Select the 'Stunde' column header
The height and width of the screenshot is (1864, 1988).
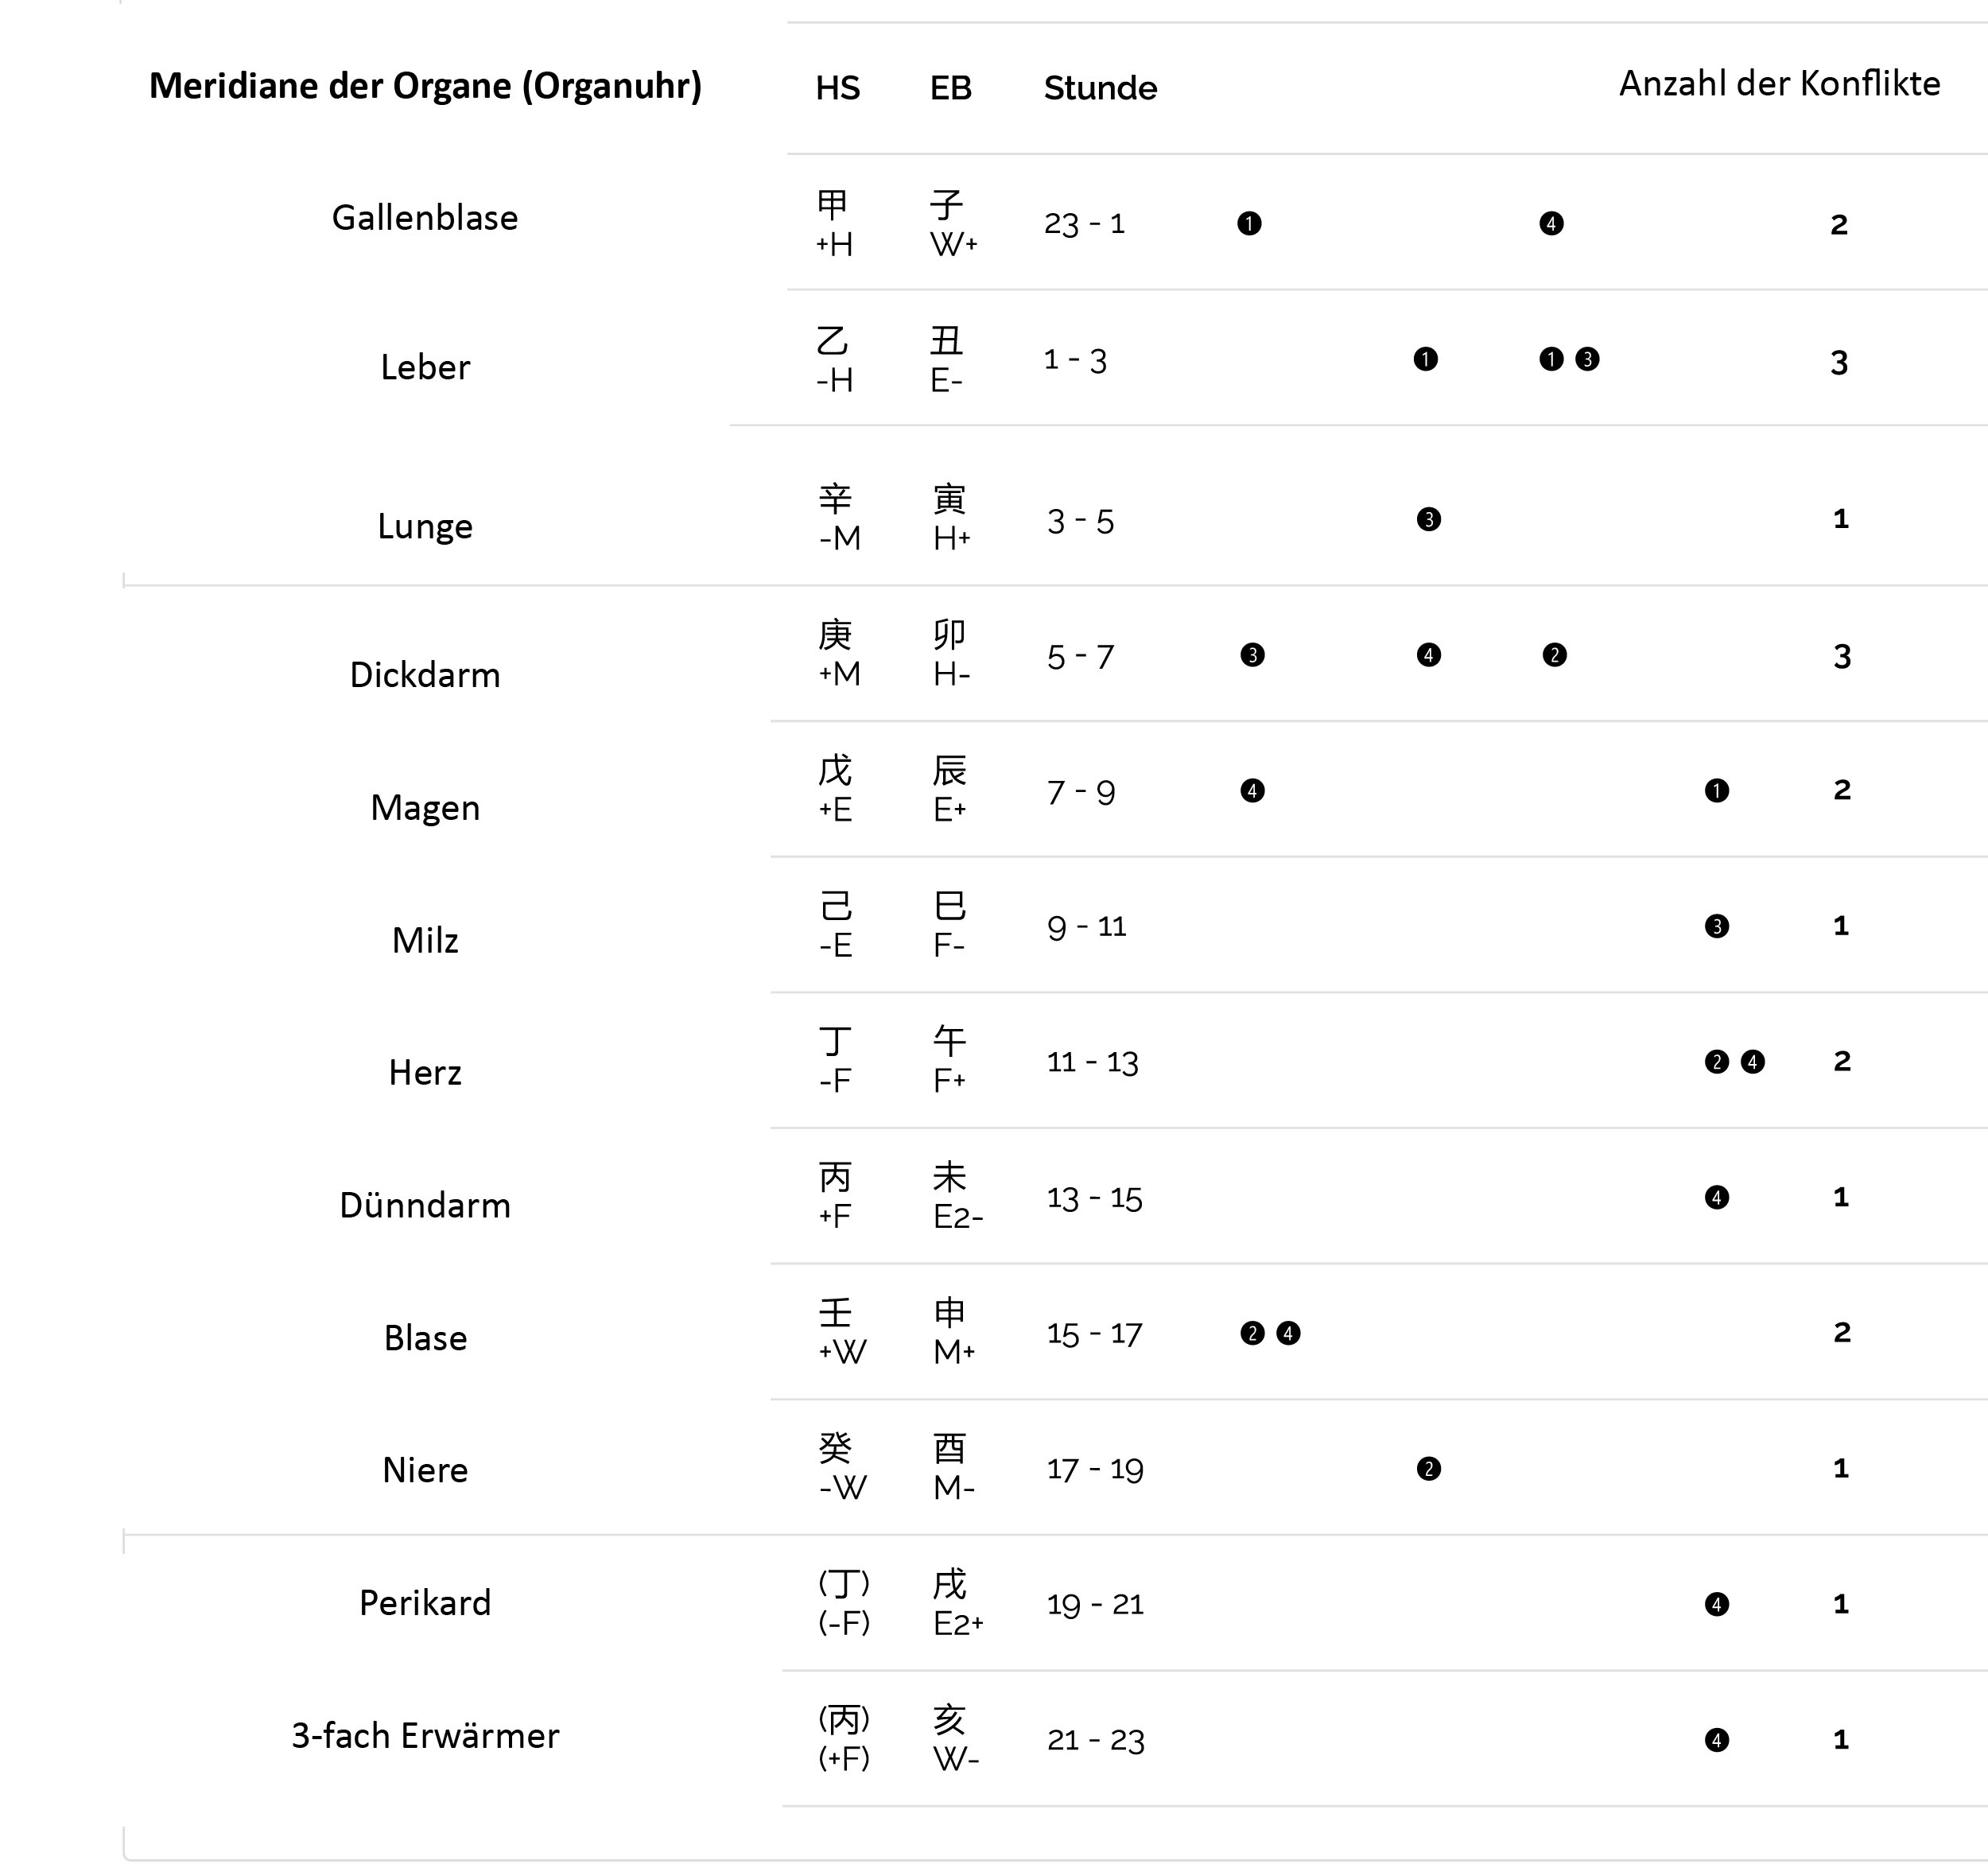click(1100, 88)
